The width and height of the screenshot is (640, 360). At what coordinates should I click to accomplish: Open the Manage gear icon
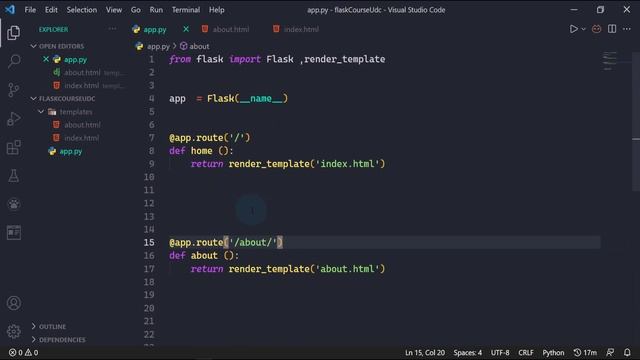tap(13, 331)
